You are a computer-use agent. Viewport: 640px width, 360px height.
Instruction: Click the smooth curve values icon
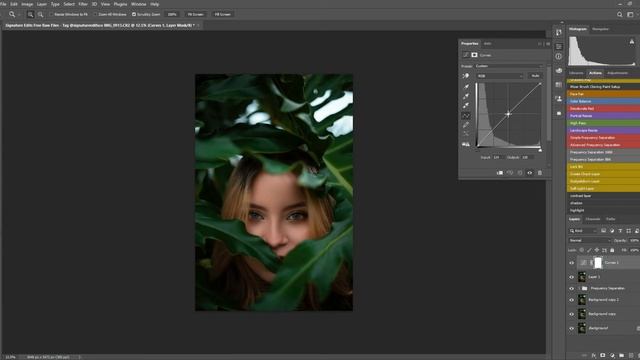[x=466, y=134]
